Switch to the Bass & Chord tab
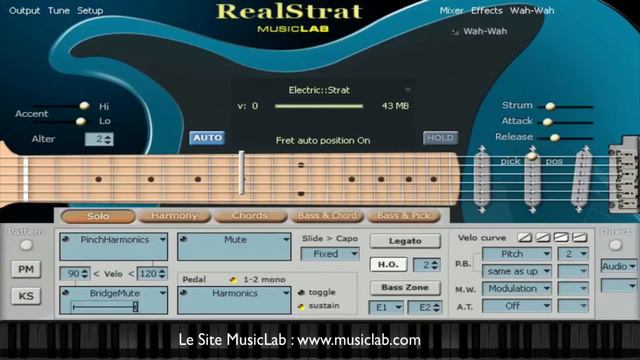 pos(327,216)
